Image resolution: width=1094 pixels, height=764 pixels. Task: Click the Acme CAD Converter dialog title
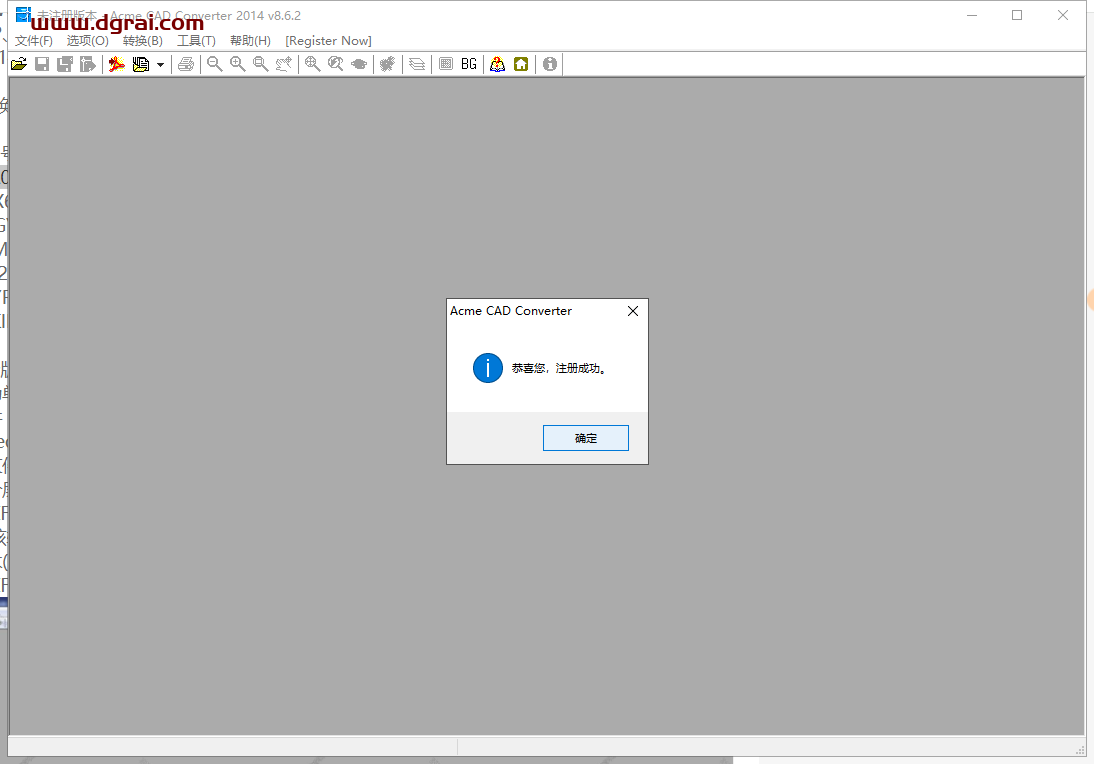[511, 311]
